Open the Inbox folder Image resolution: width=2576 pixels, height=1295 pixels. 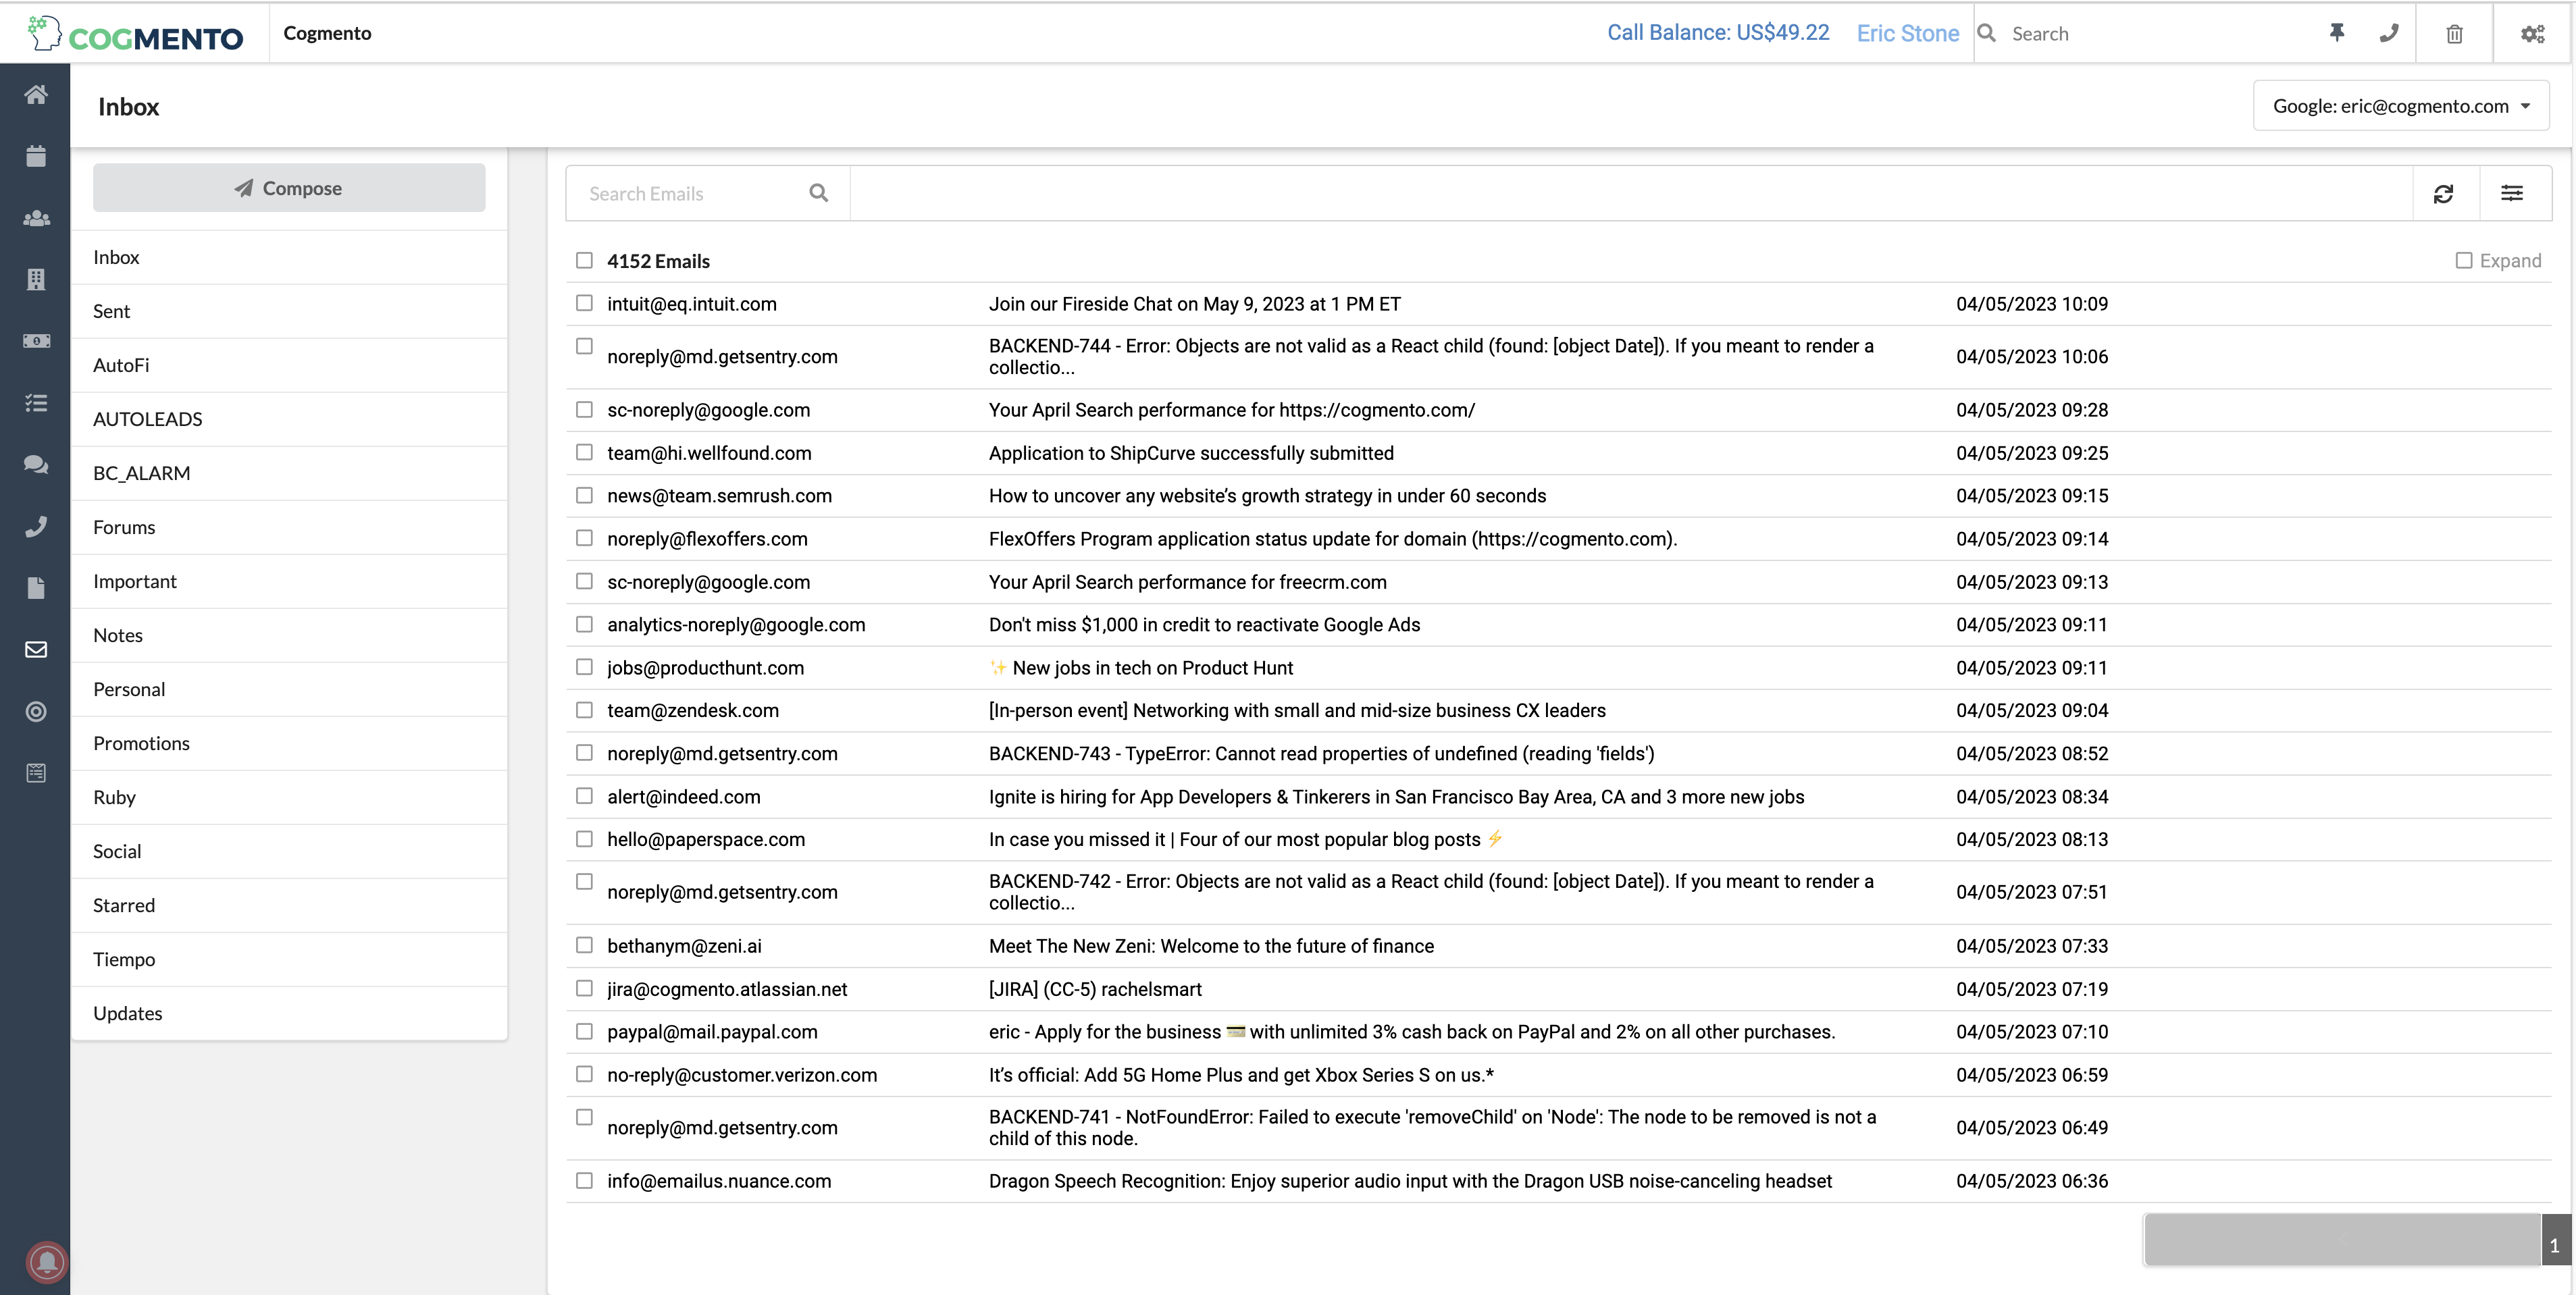(289, 257)
